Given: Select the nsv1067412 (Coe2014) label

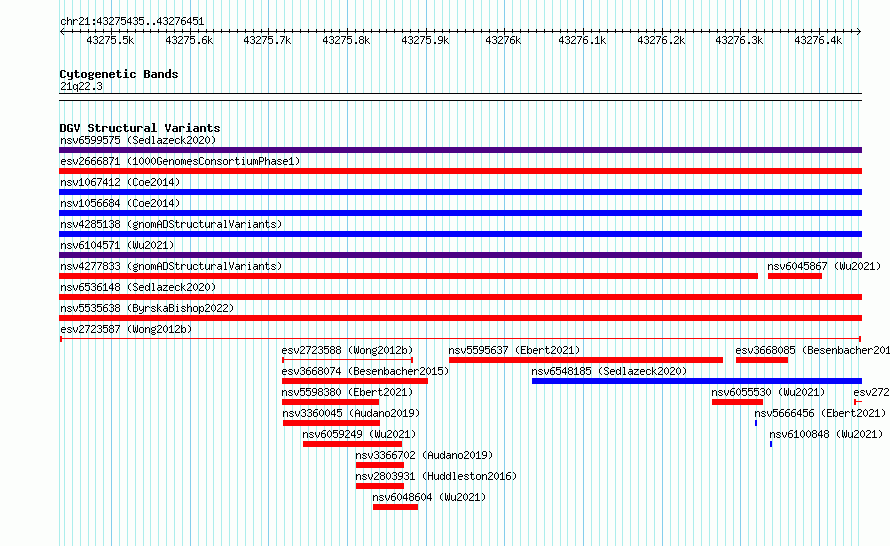Looking at the screenshot, I should [x=120, y=182].
